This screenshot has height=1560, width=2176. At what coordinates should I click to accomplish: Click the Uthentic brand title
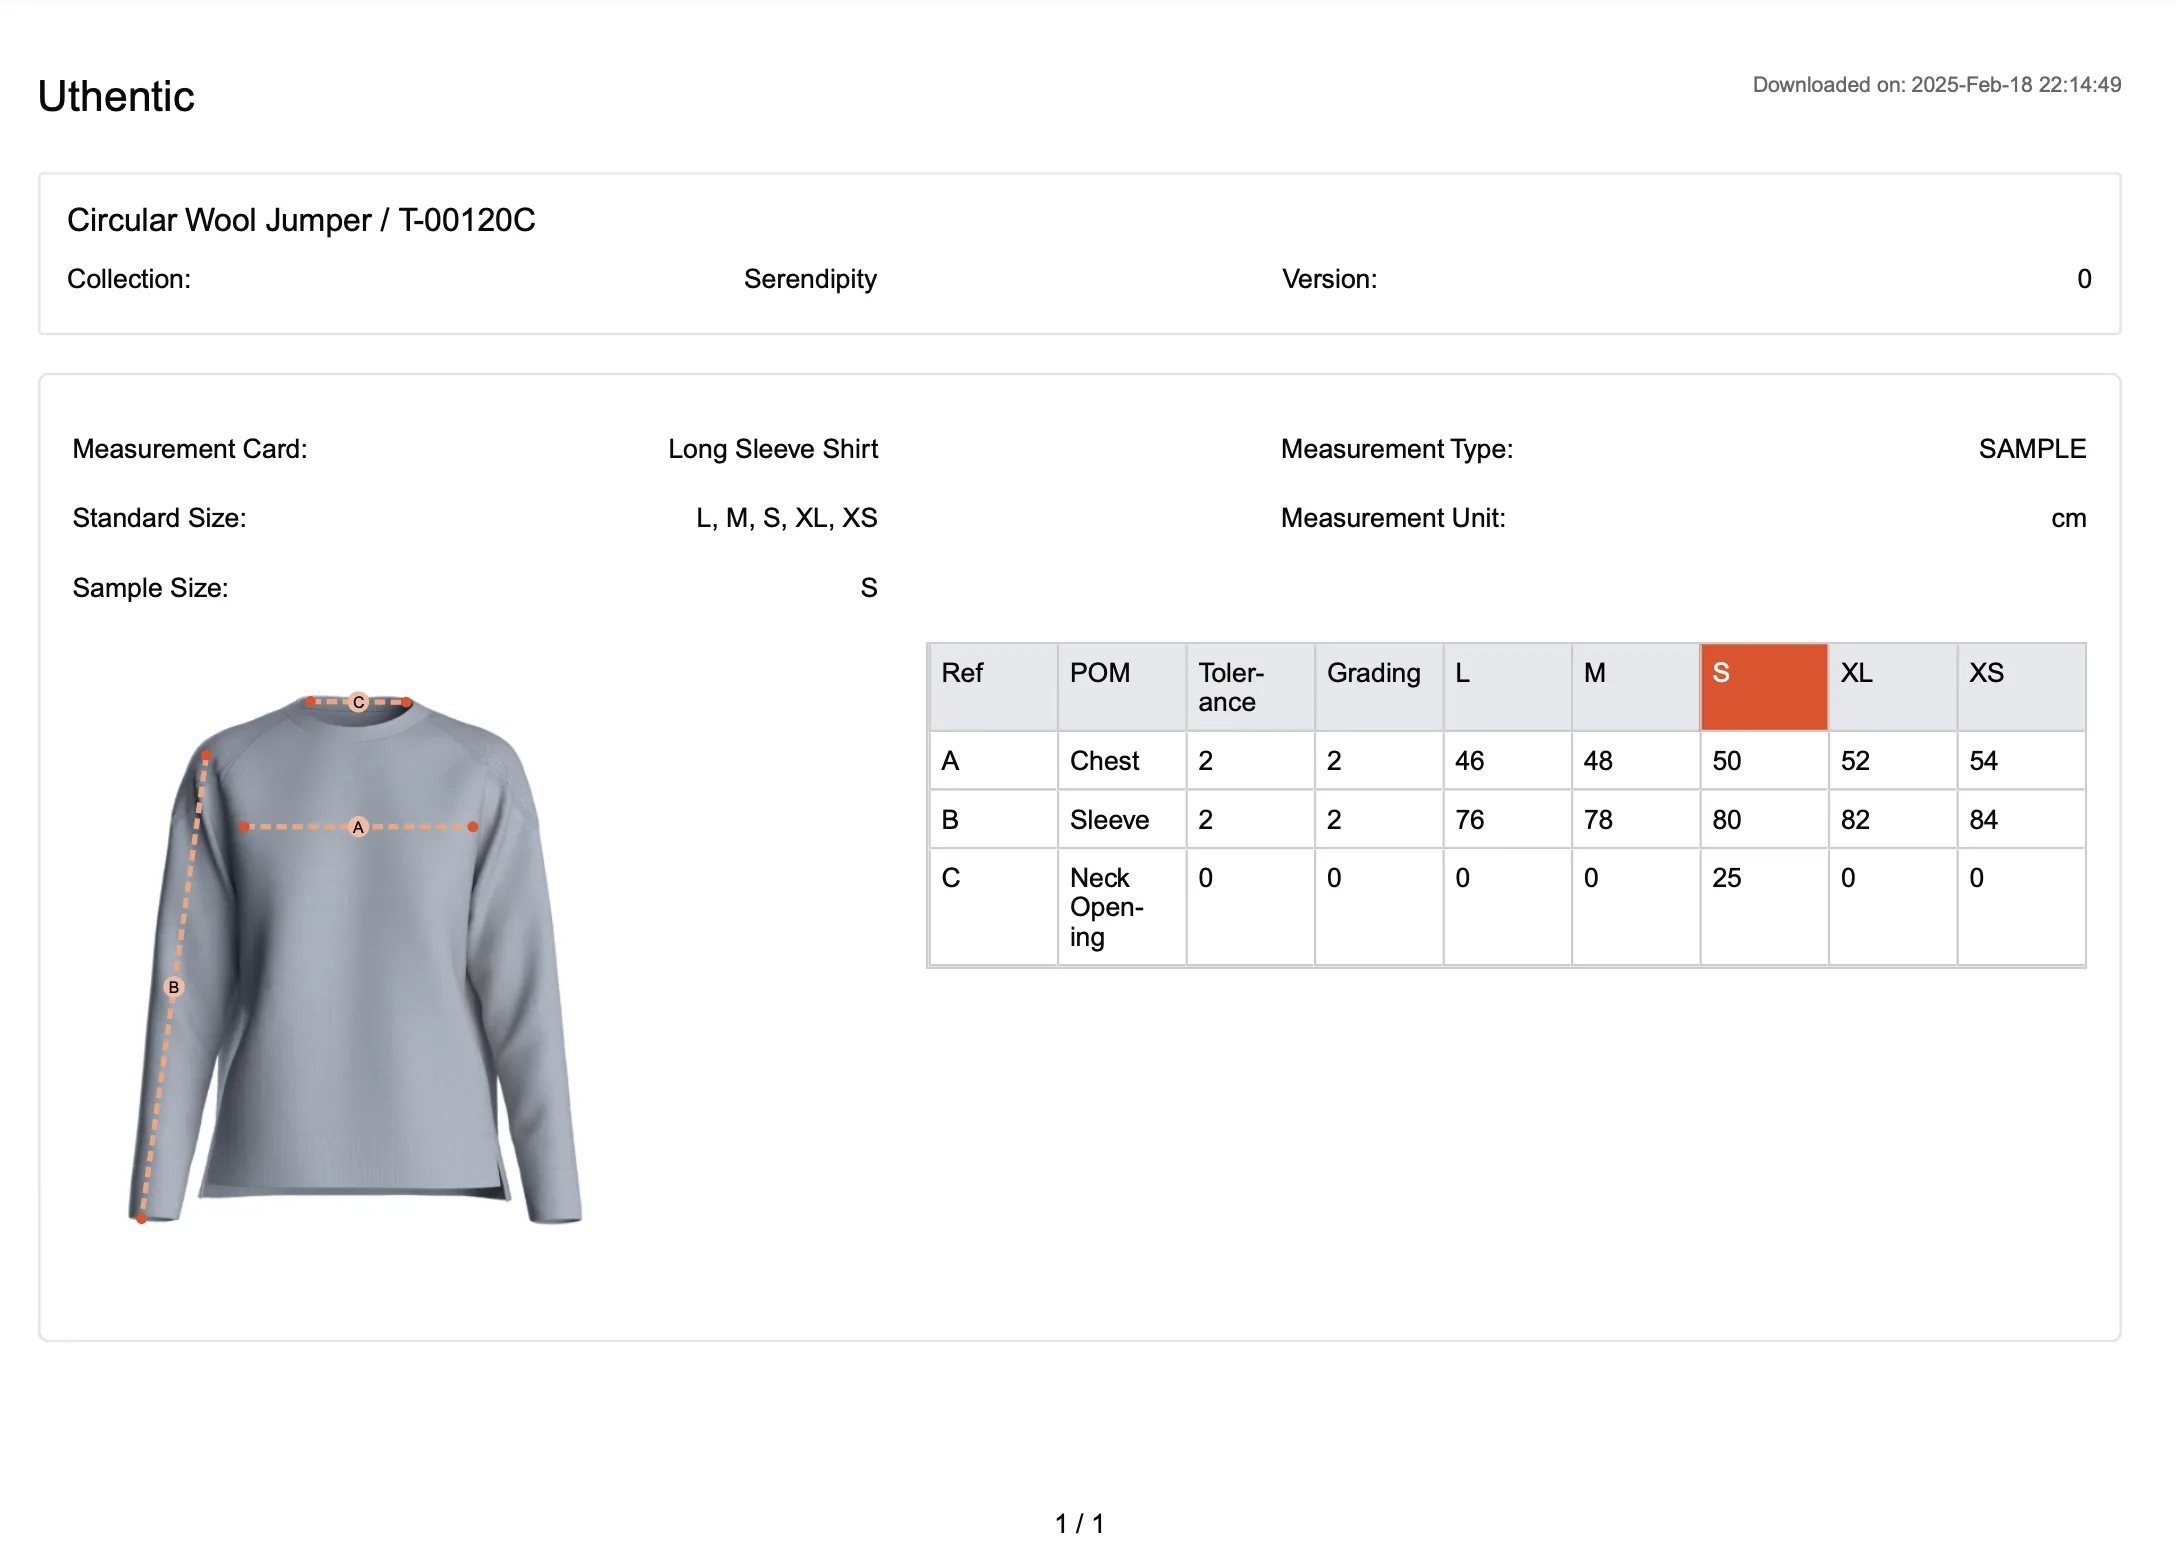pyautogui.click(x=116, y=97)
